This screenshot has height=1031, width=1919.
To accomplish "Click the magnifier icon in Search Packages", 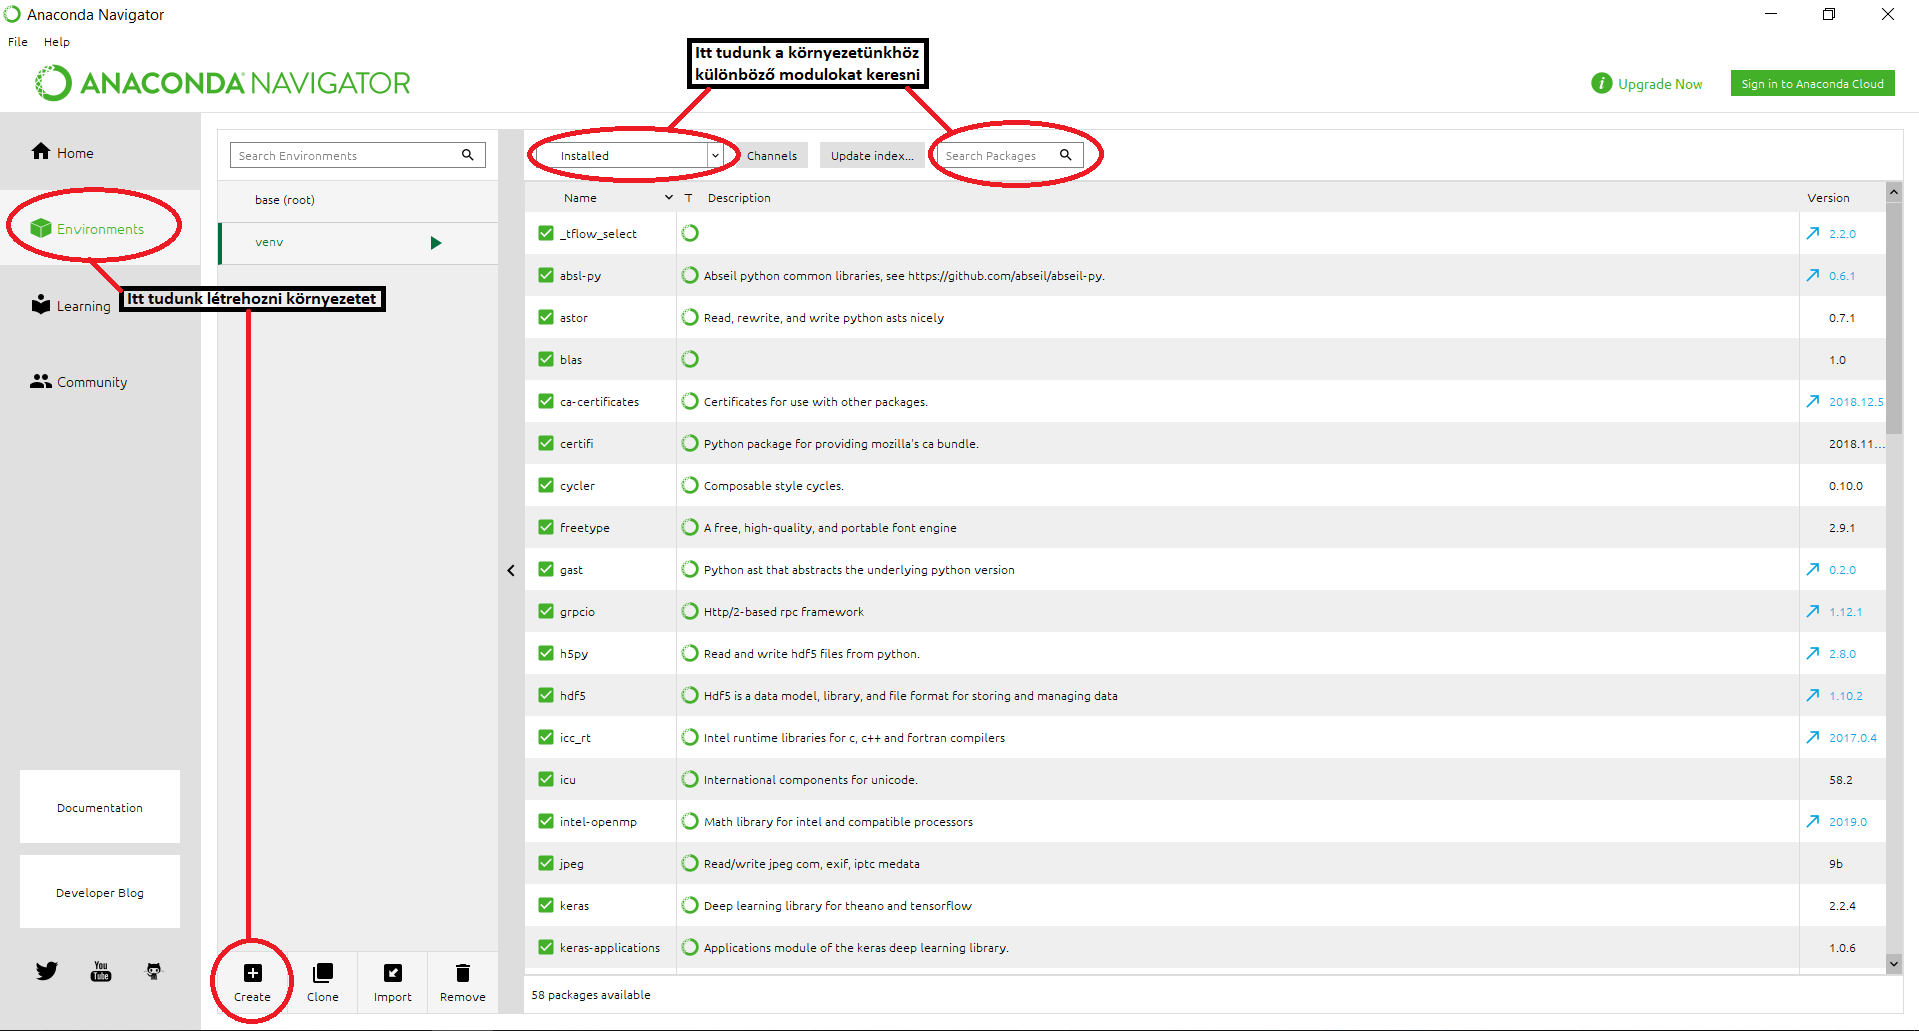I will [1066, 155].
